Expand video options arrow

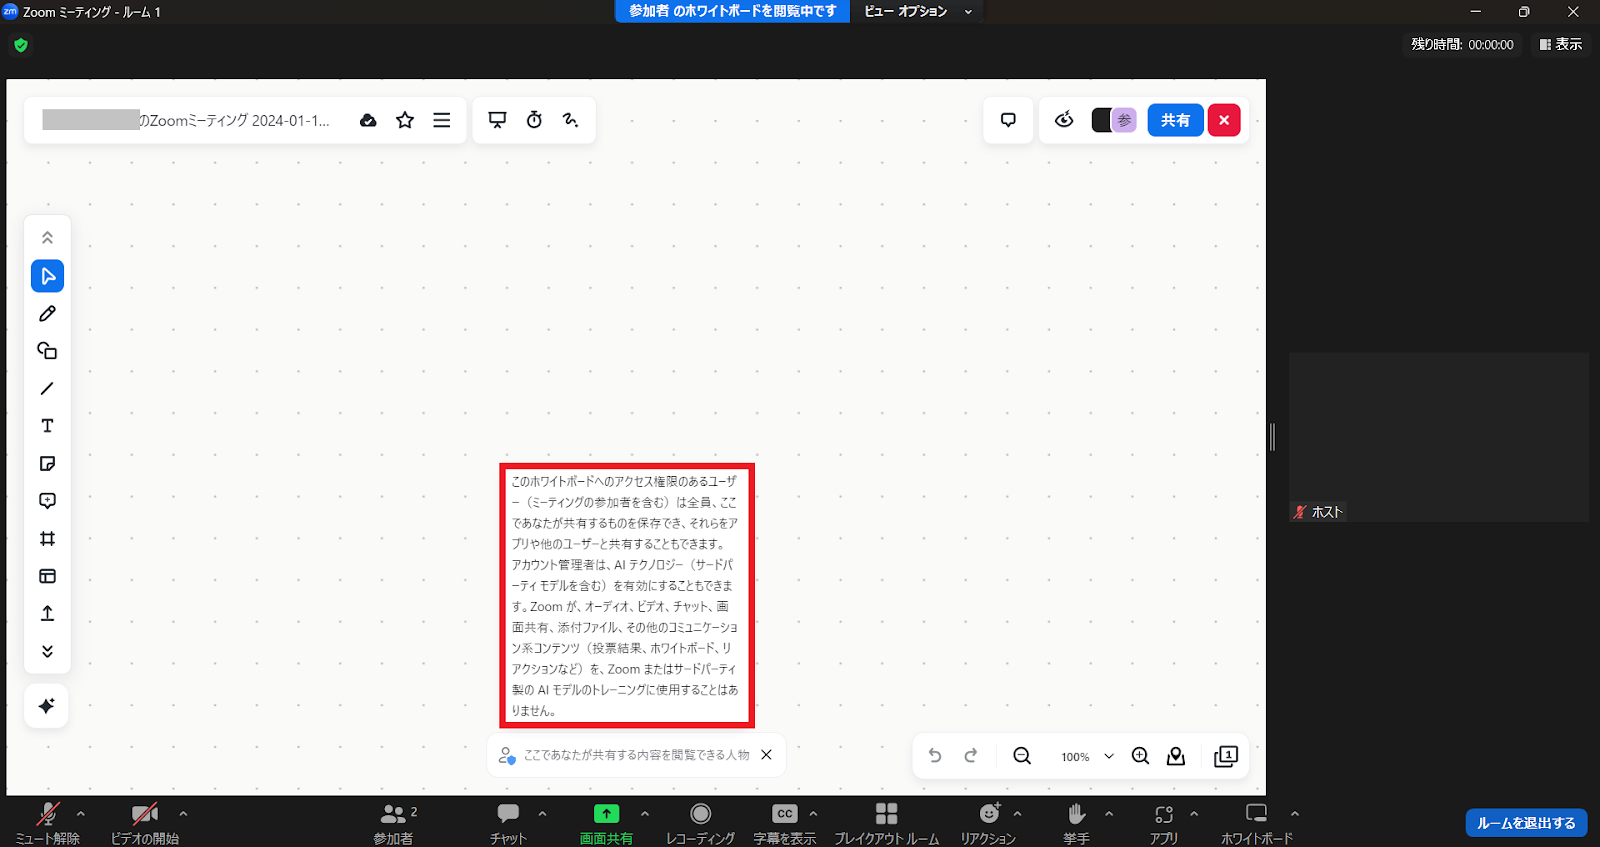[183, 814]
